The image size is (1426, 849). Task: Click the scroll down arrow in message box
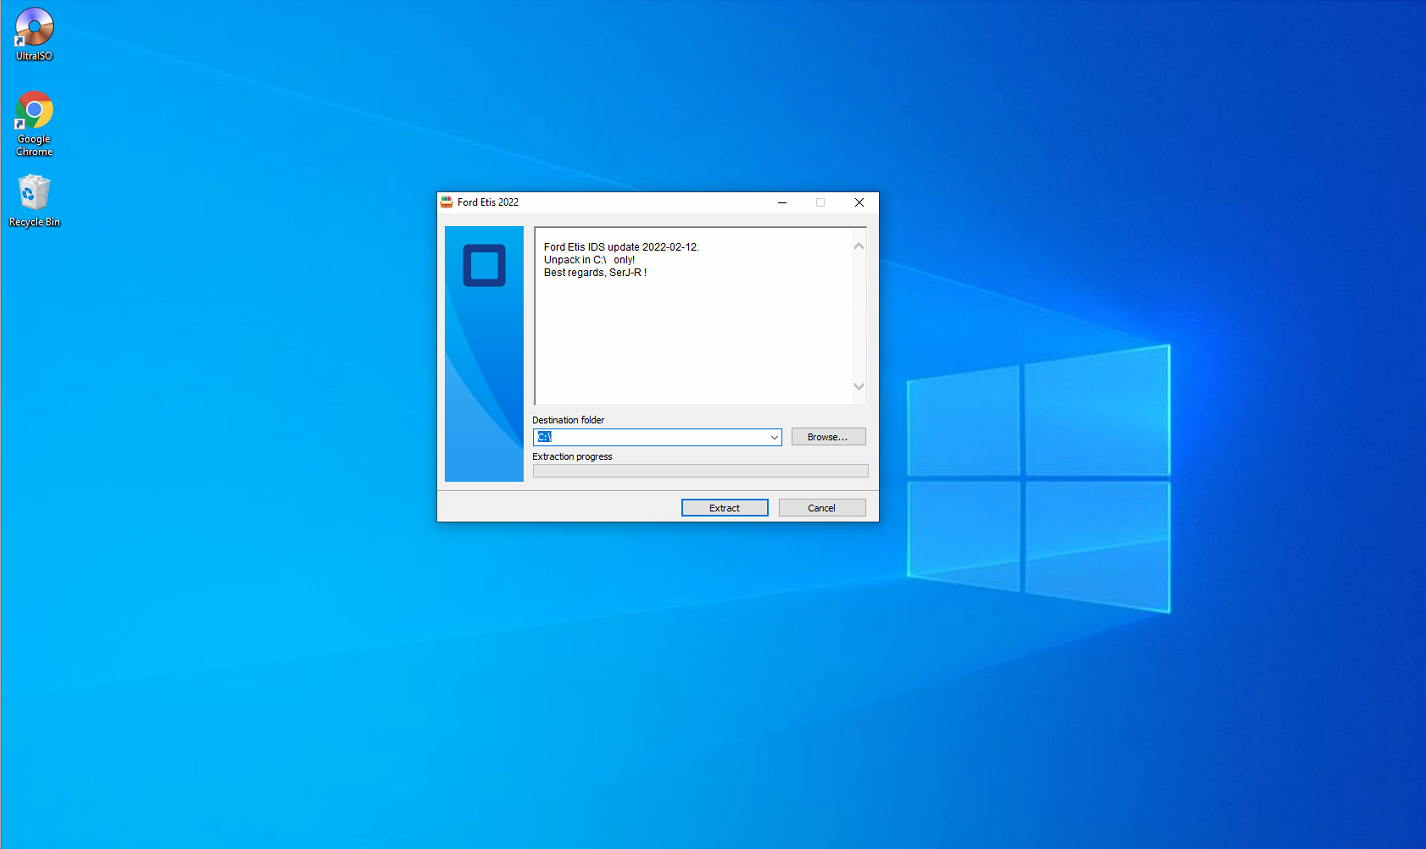(x=859, y=386)
